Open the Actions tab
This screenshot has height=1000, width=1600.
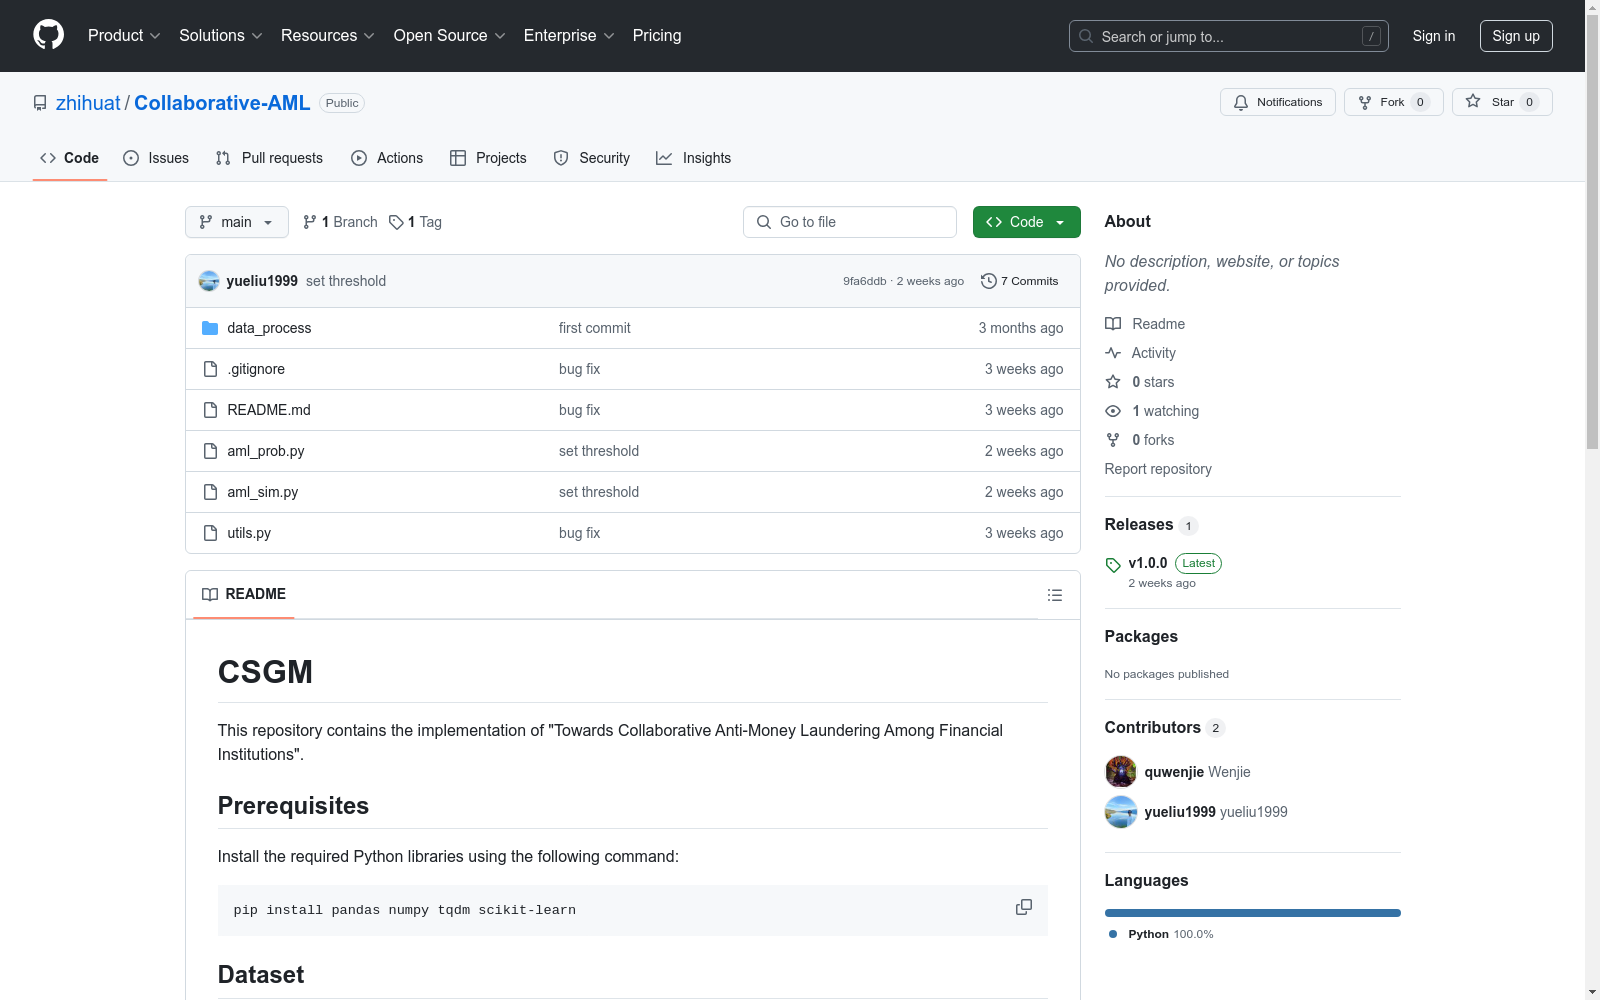point(387,158)
